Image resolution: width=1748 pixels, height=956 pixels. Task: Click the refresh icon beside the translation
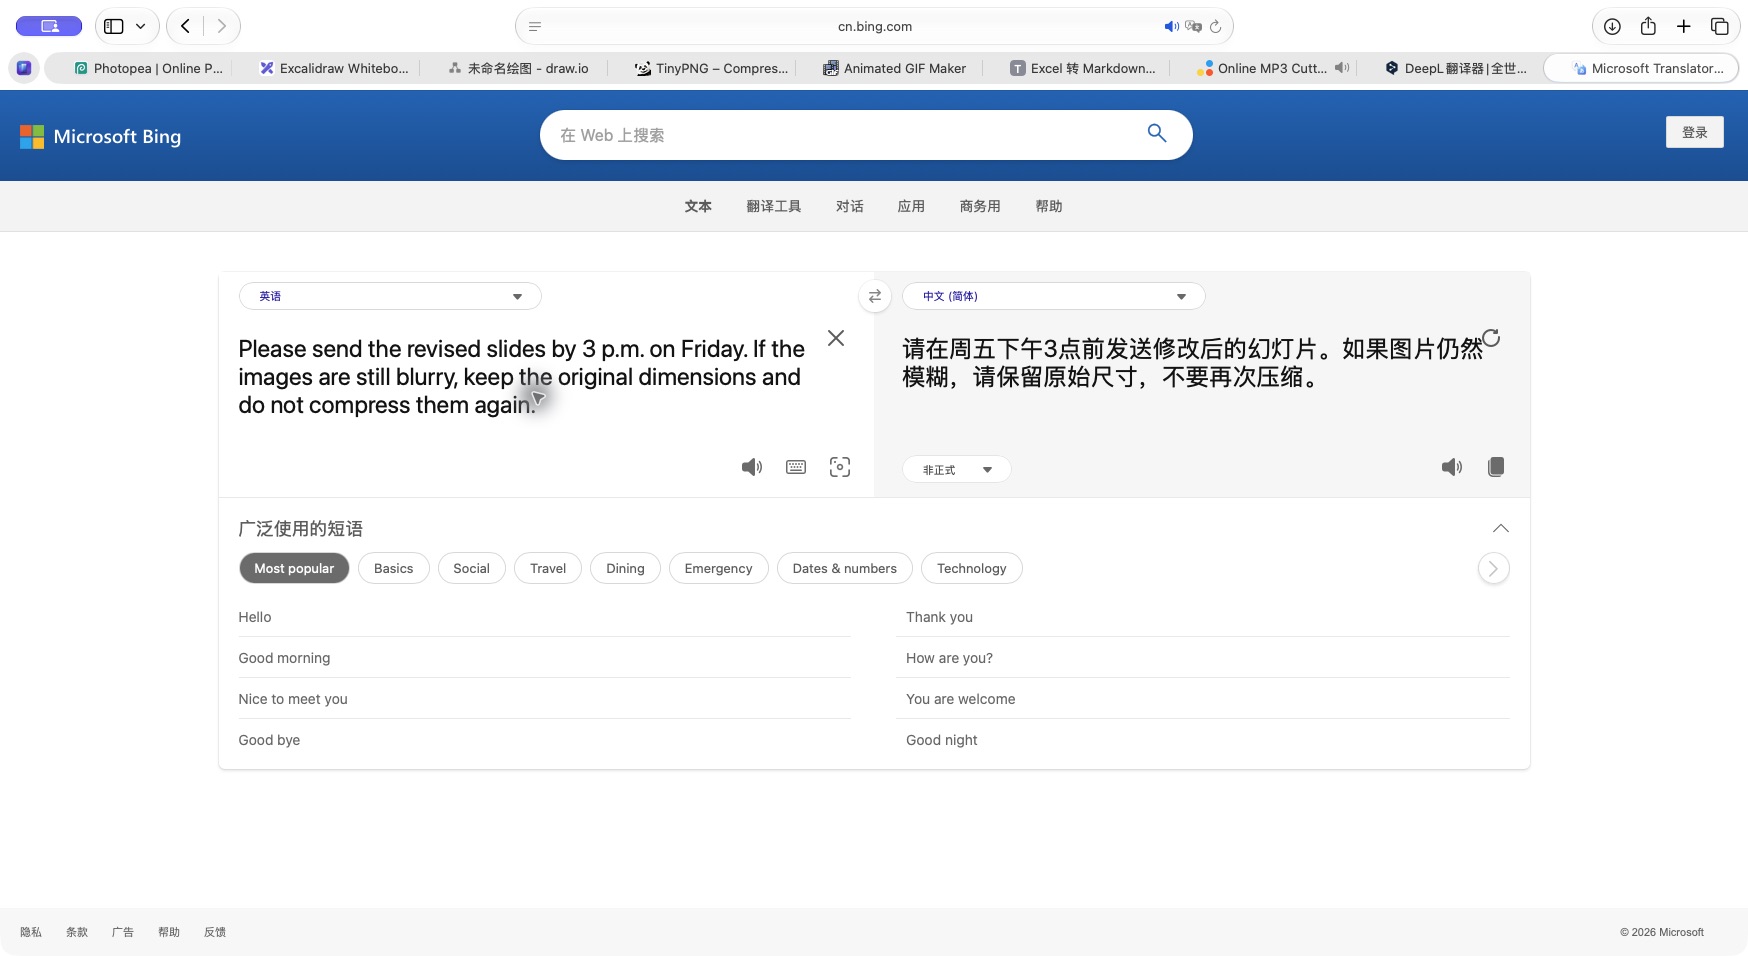(x=1491, y=338)
